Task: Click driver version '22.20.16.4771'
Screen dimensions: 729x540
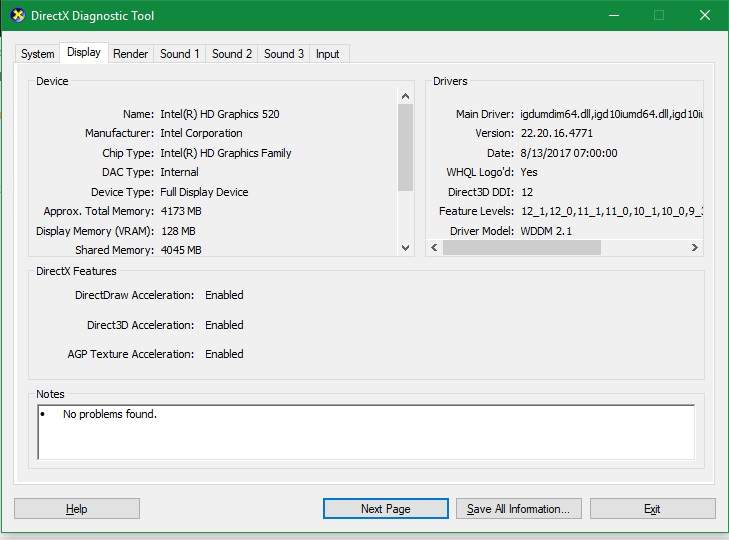Action: 557,133
